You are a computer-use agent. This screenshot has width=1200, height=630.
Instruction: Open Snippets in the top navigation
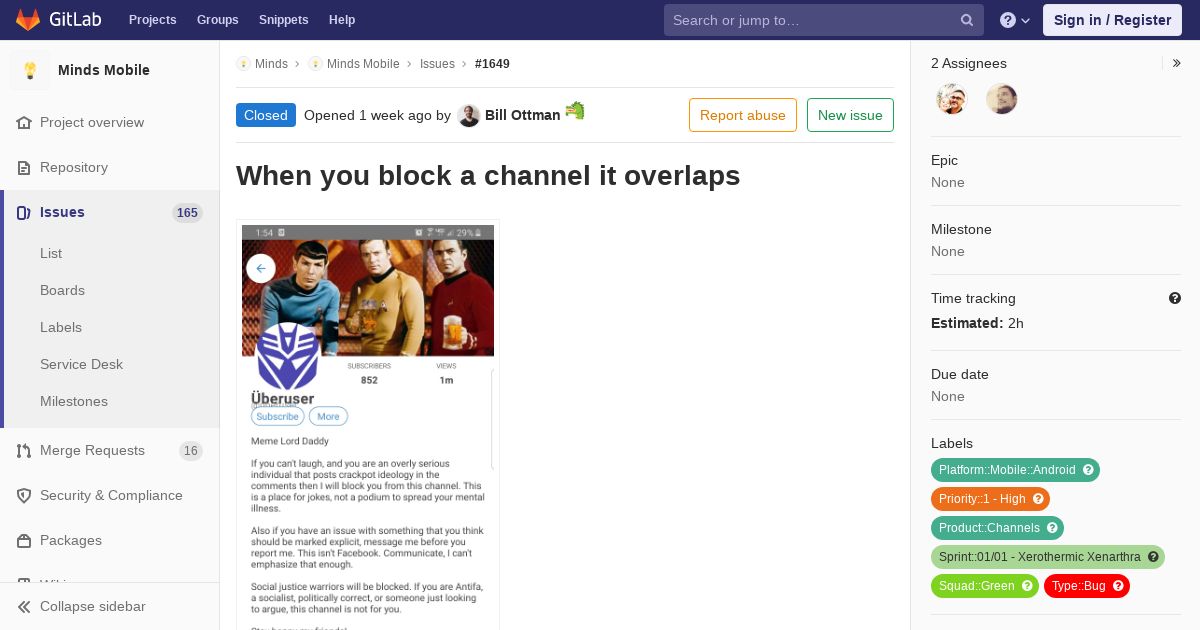tap(284, 20)
